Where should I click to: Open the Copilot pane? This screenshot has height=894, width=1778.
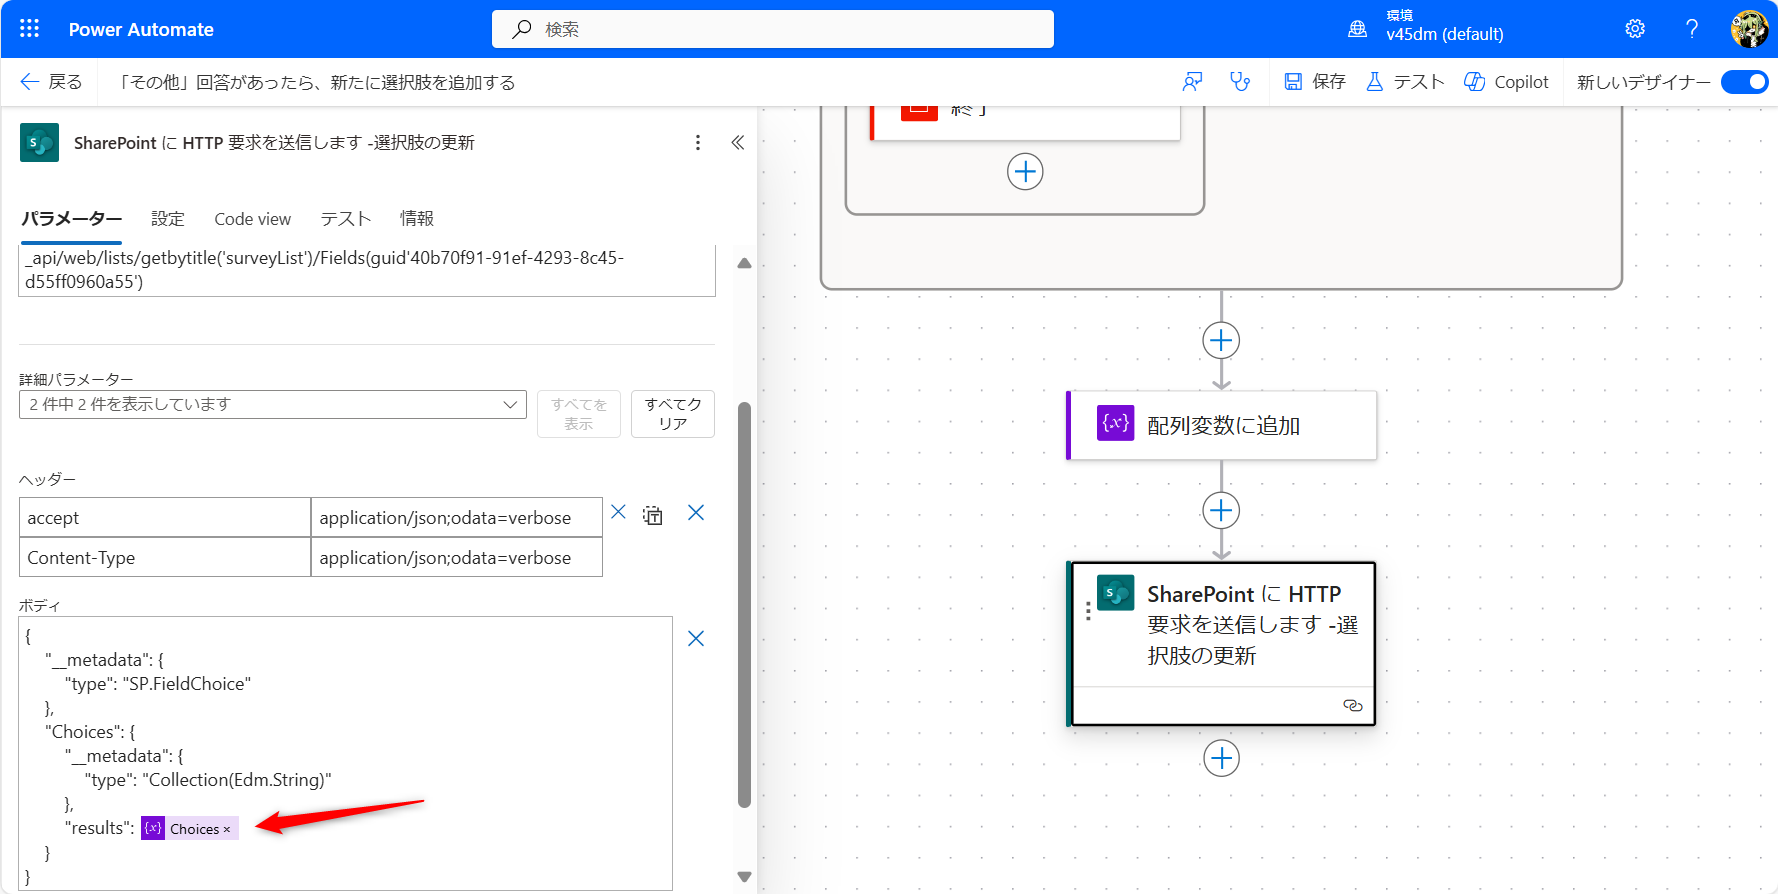coord(1506,82)
